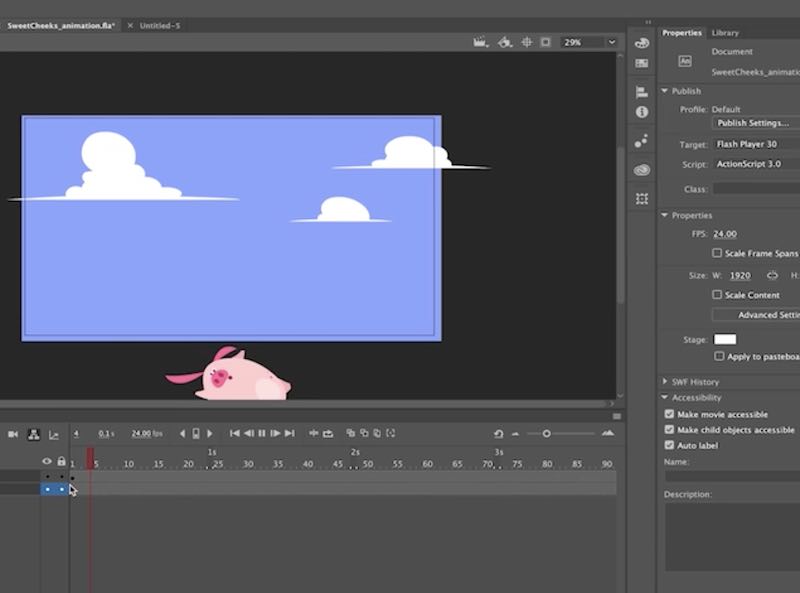This screenshot has width=800, height=593.
Task: Step forward one frame
Action: click(x=275, y=433)
